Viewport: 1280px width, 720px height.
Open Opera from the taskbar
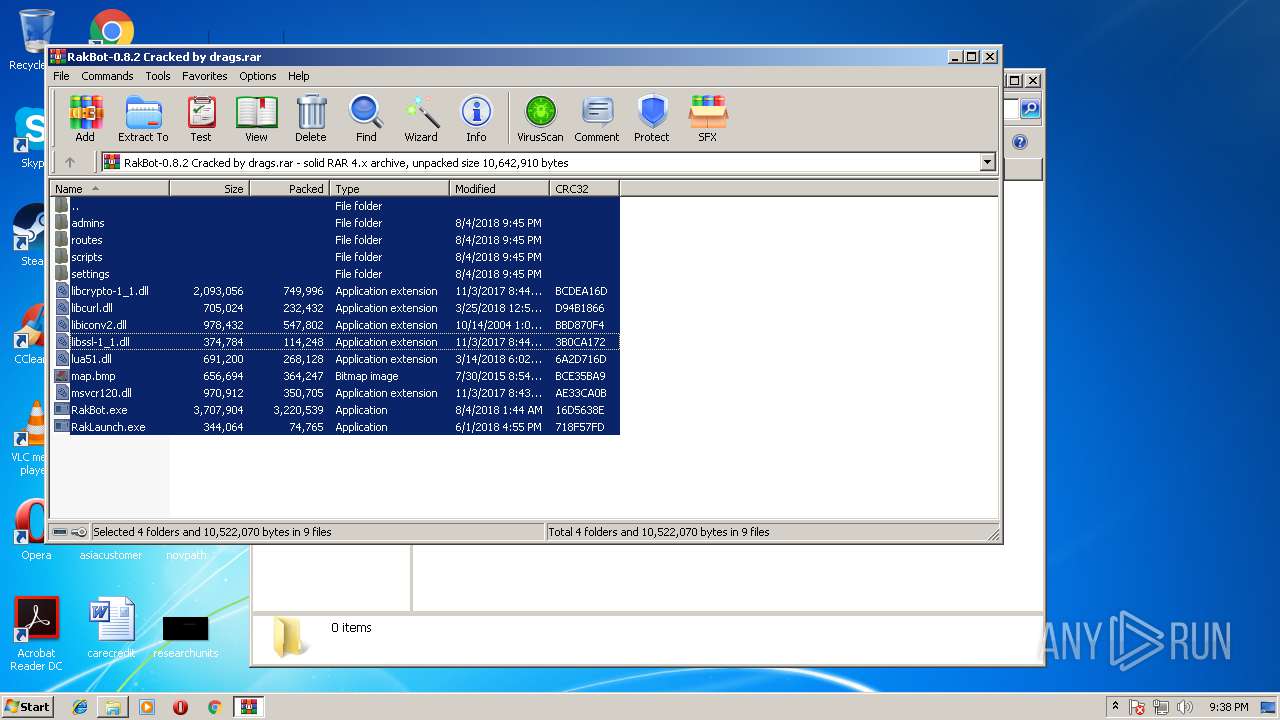[x=180, y=707]
